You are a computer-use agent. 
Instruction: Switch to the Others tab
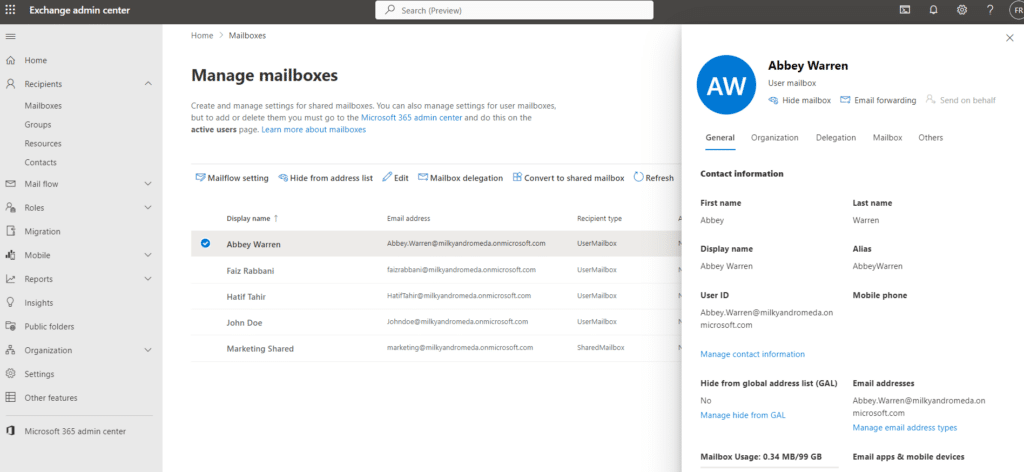coord(931,138)
